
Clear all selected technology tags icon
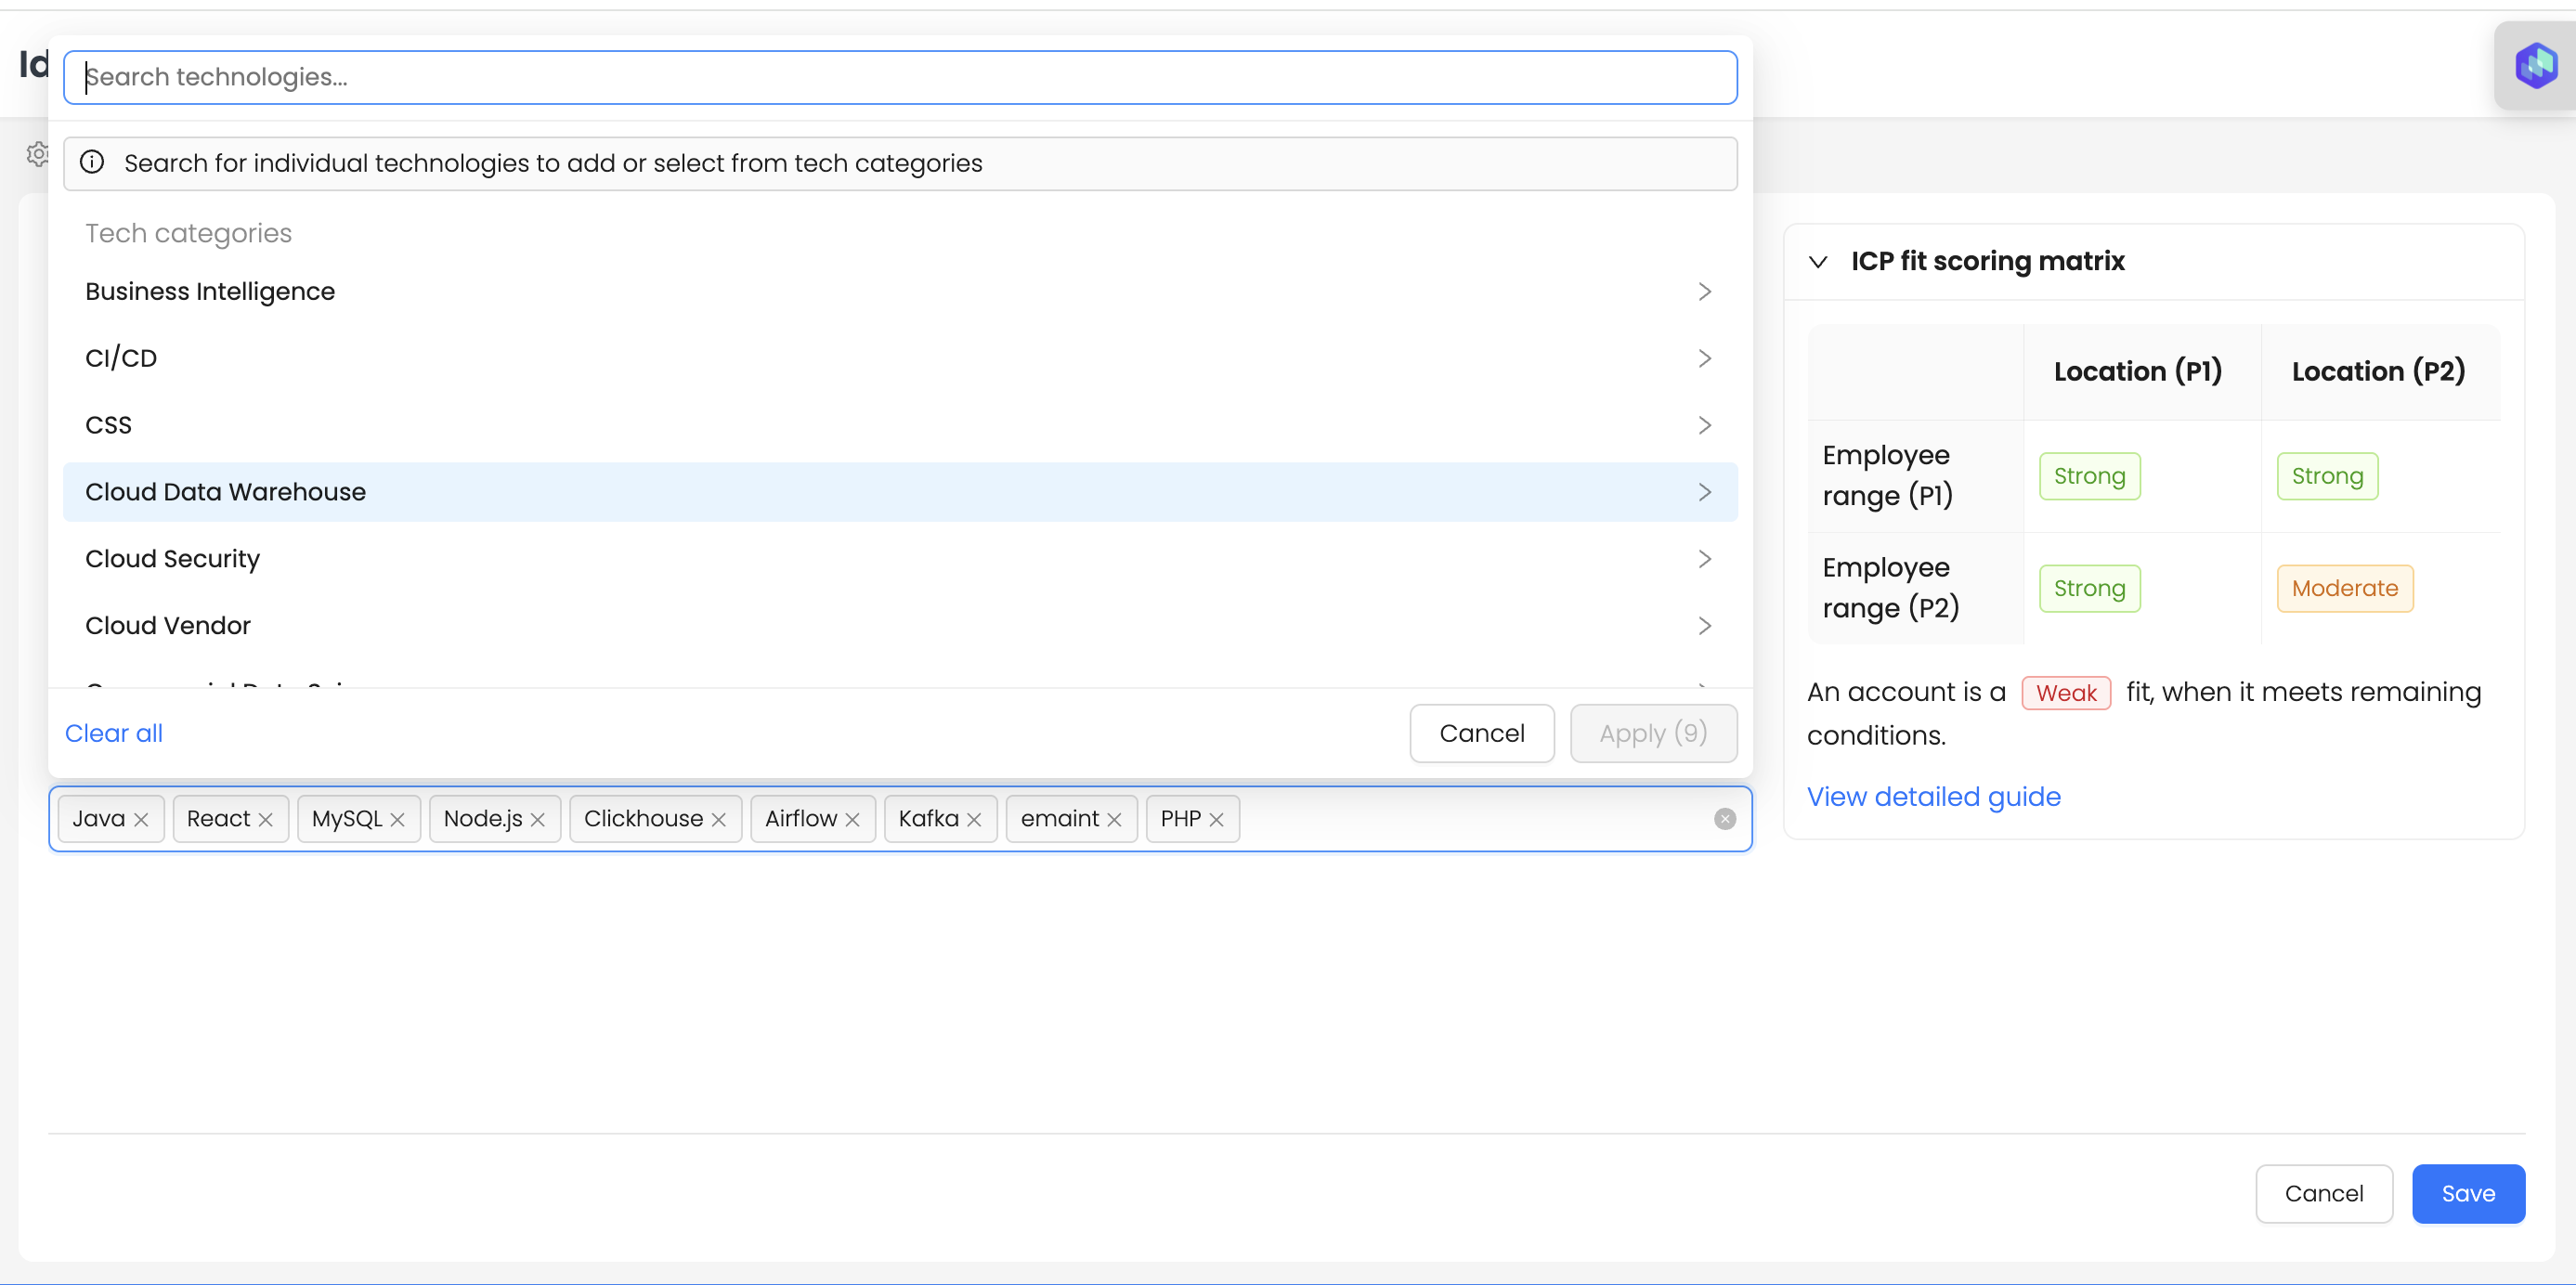tap(1725, 819)
